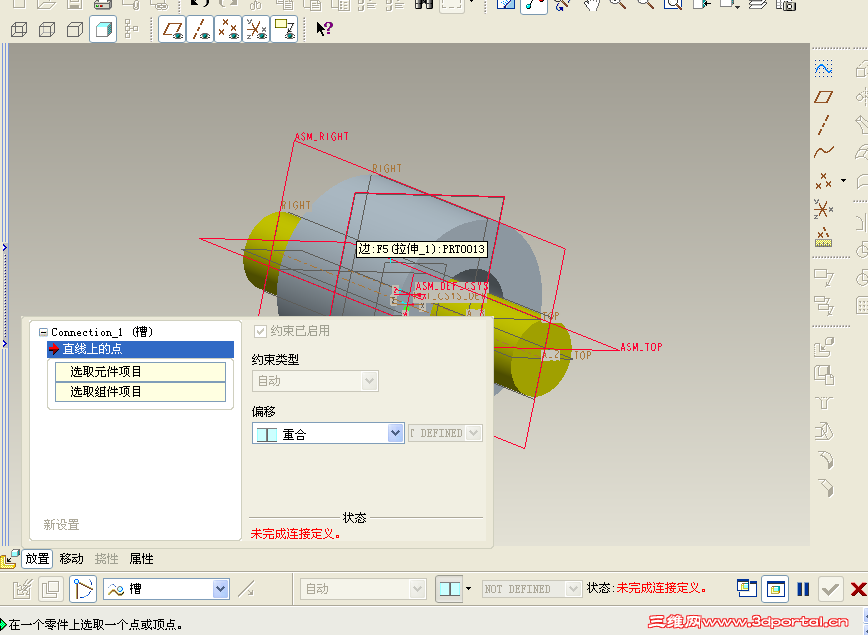Select the Sketch tool in right toolbar
Screen dimensions: 868x635
click(x=824, y=69)
